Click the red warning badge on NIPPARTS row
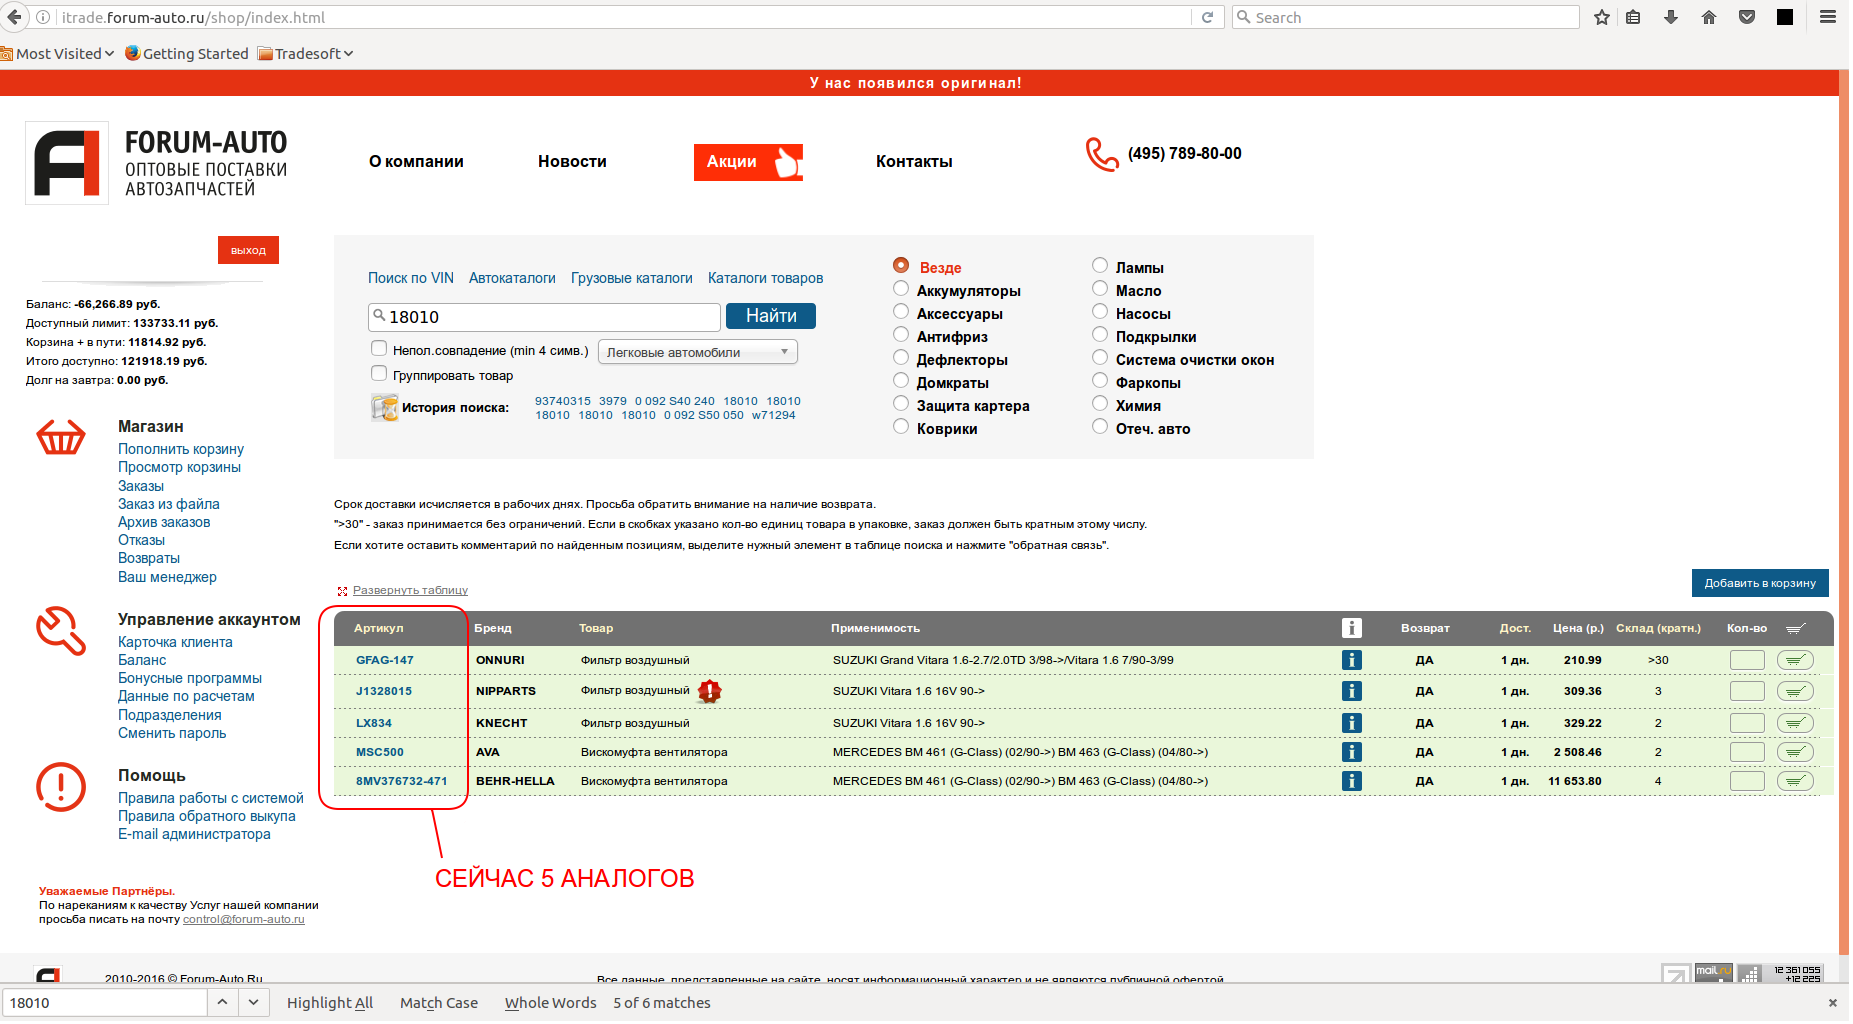The height and width of the screenshot is (1024, 1853). [709, 691]
